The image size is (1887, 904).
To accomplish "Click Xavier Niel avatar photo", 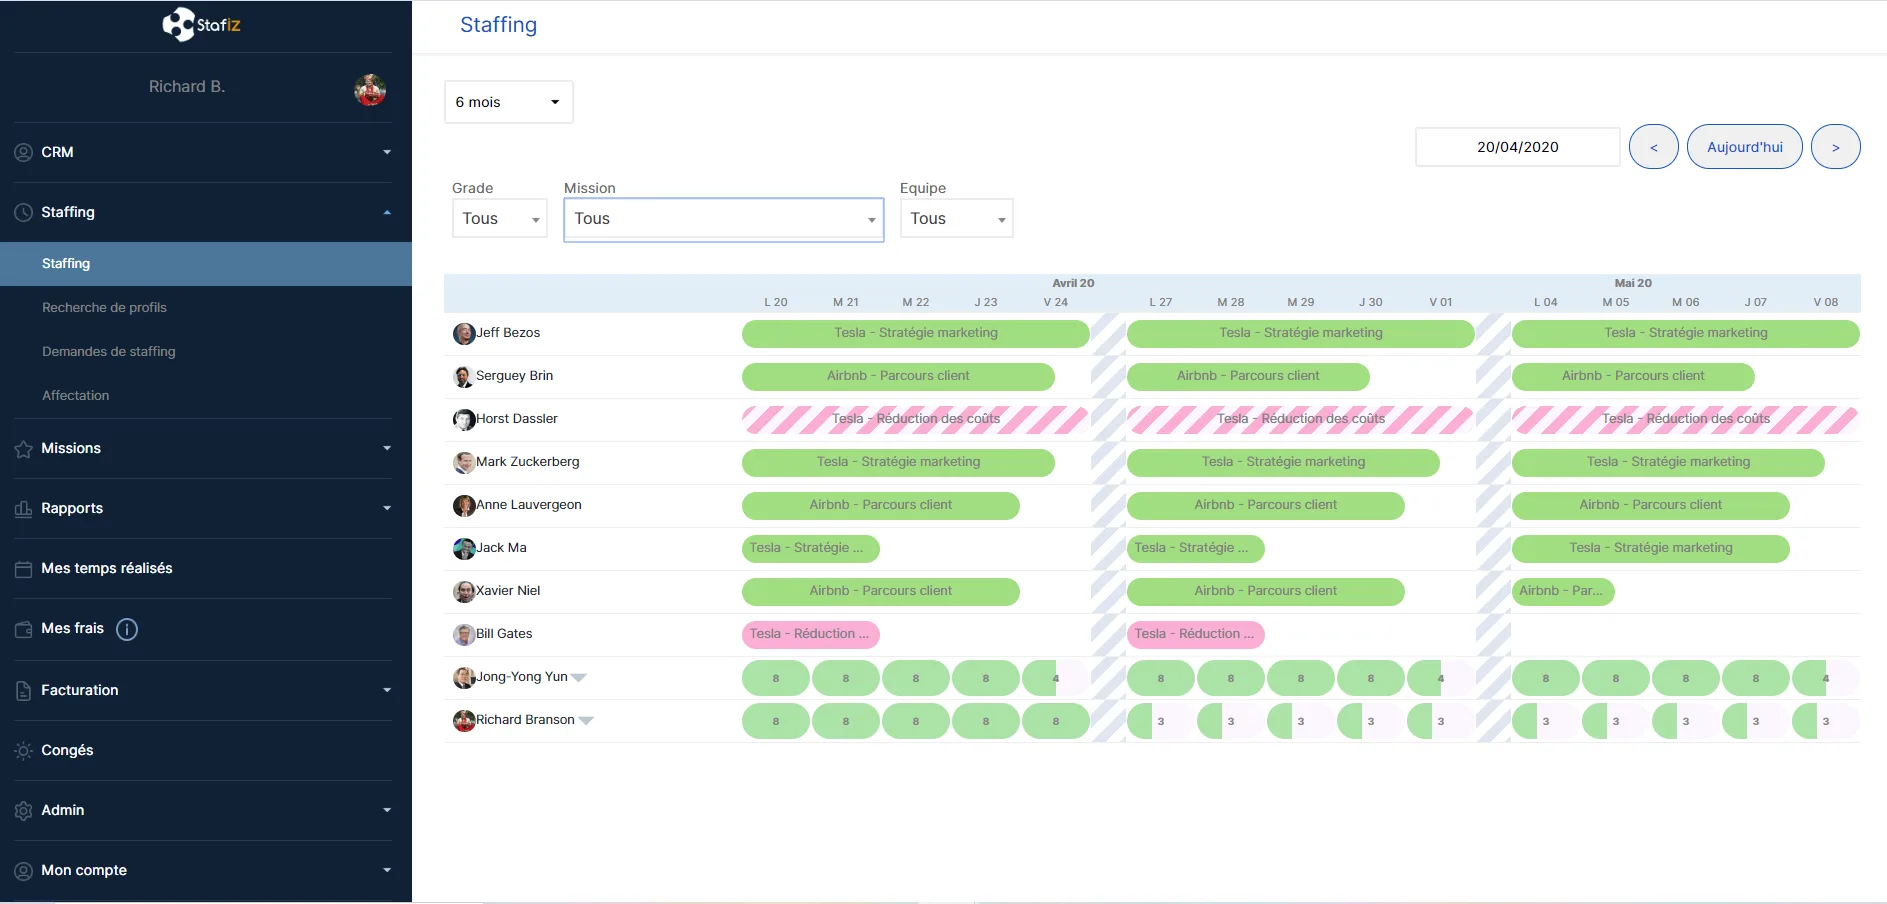I will coord(464,592).
